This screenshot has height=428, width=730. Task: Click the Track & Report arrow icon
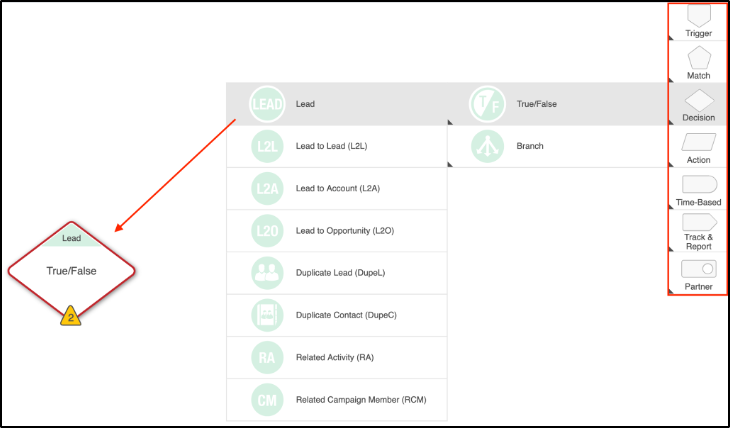click(698, 222)
